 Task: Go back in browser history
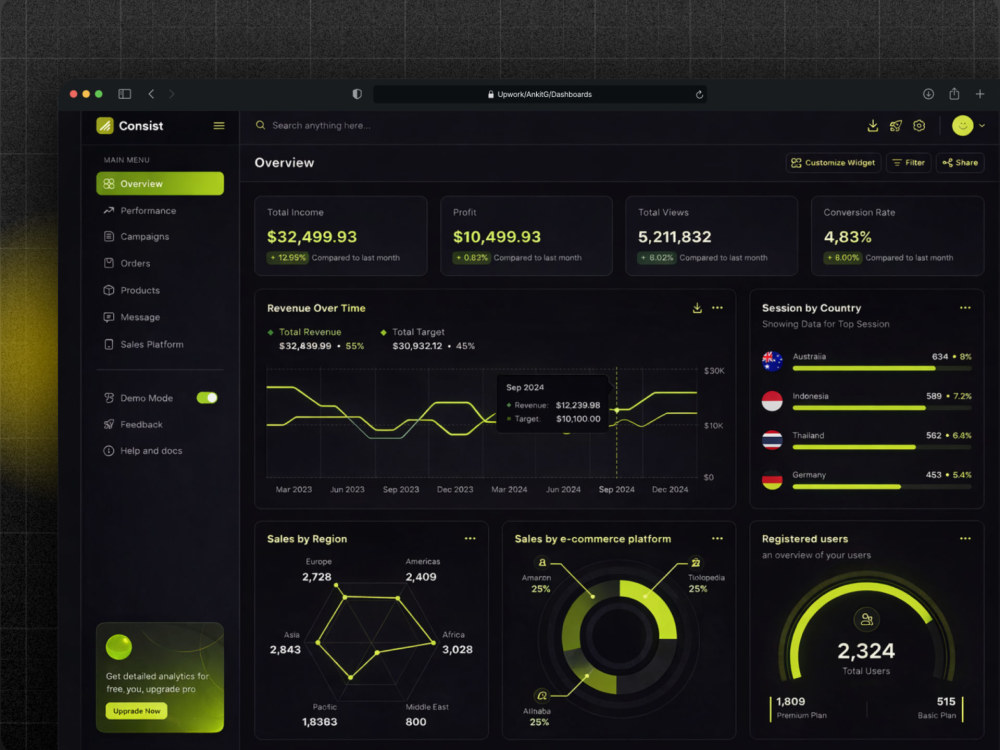pyautogui.click(x=151, y=94)
